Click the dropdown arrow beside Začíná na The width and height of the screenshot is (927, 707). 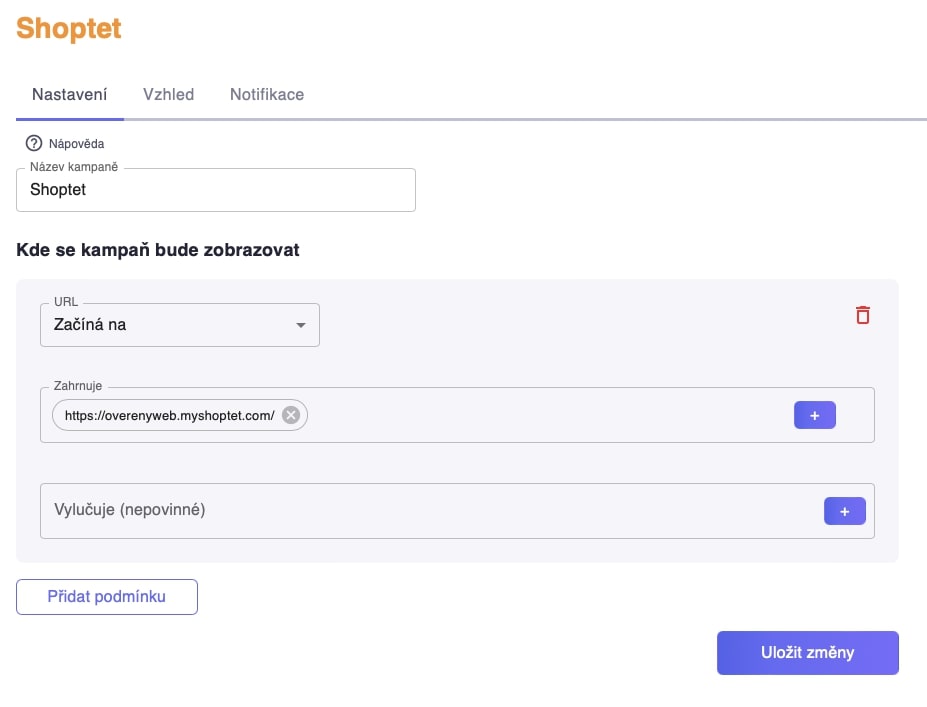300,325
